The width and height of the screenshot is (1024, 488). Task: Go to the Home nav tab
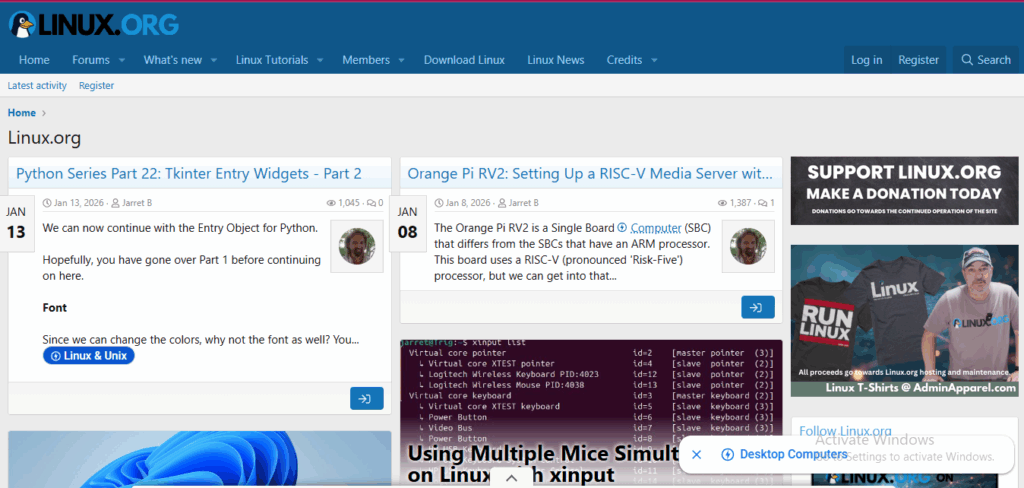click(x=34, y=60)
